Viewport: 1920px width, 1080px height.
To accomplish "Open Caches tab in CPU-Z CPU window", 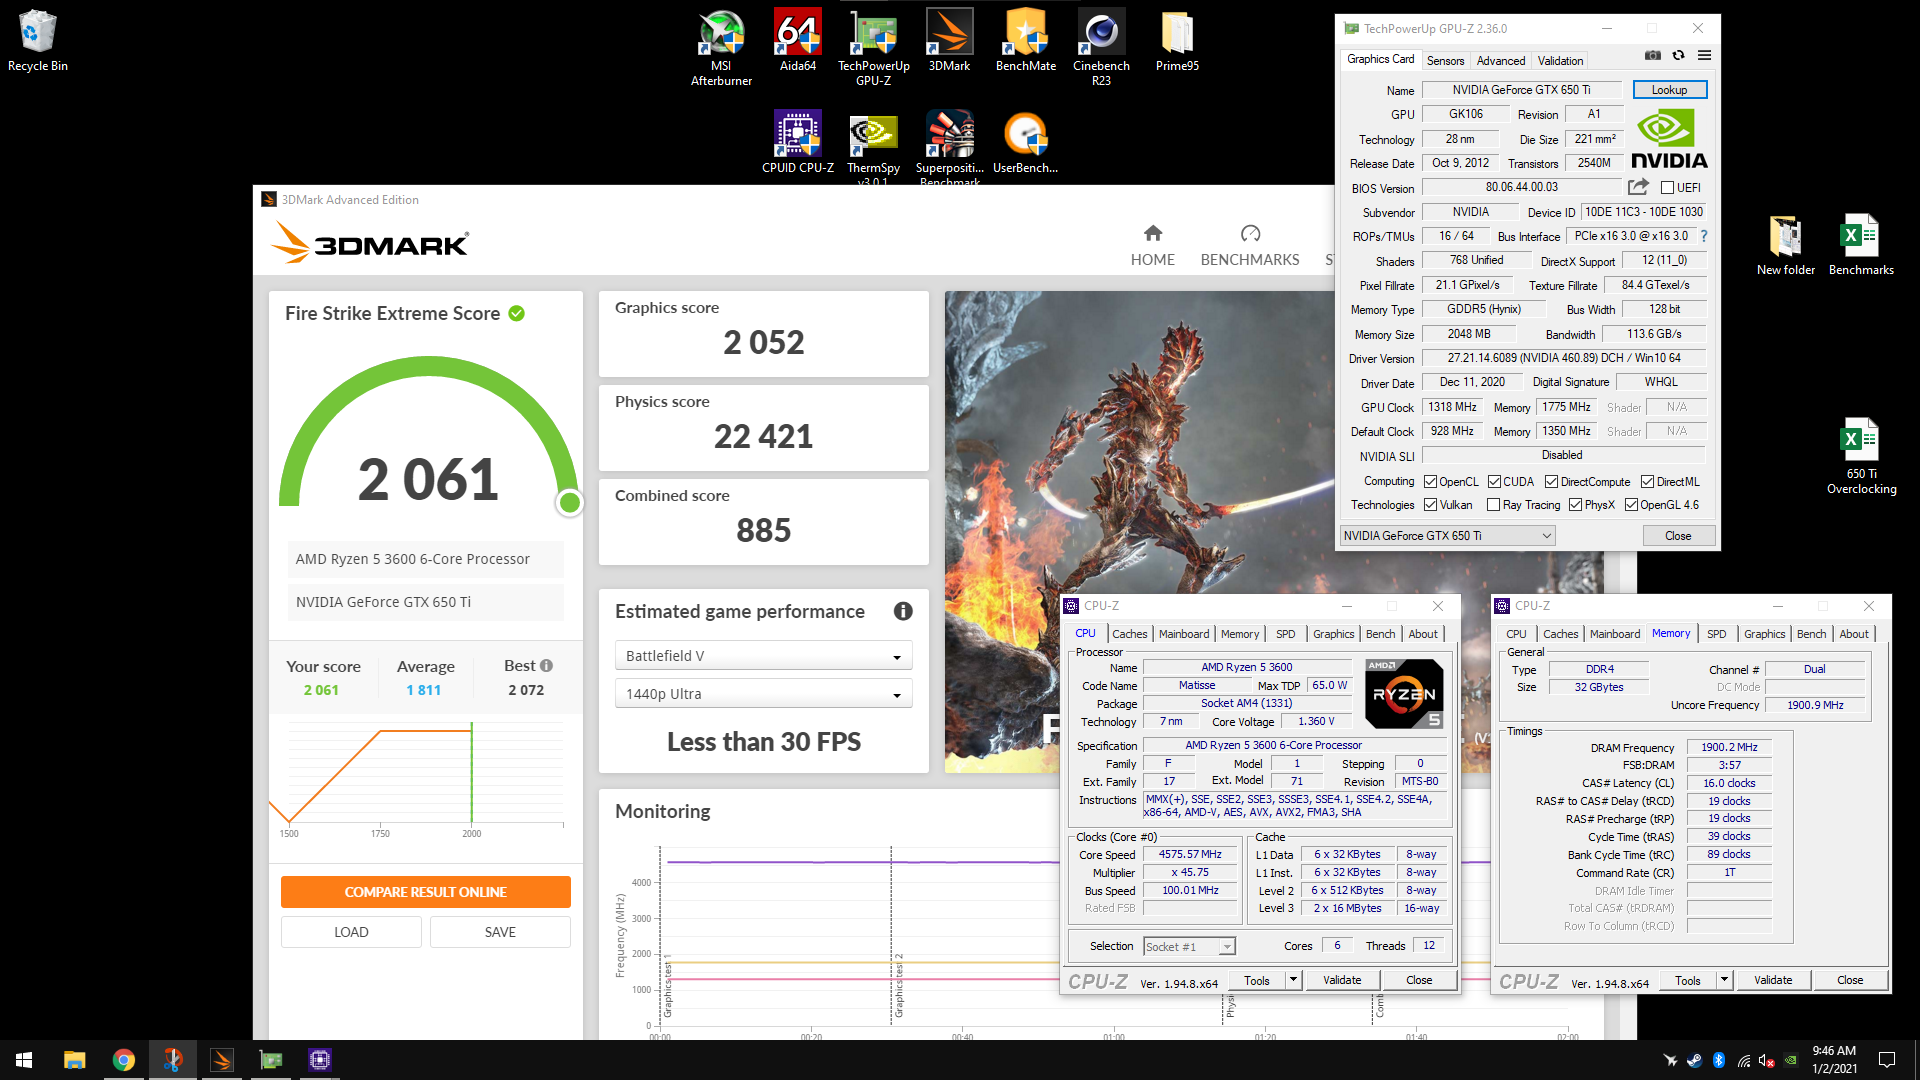I will pos(1129,634).
